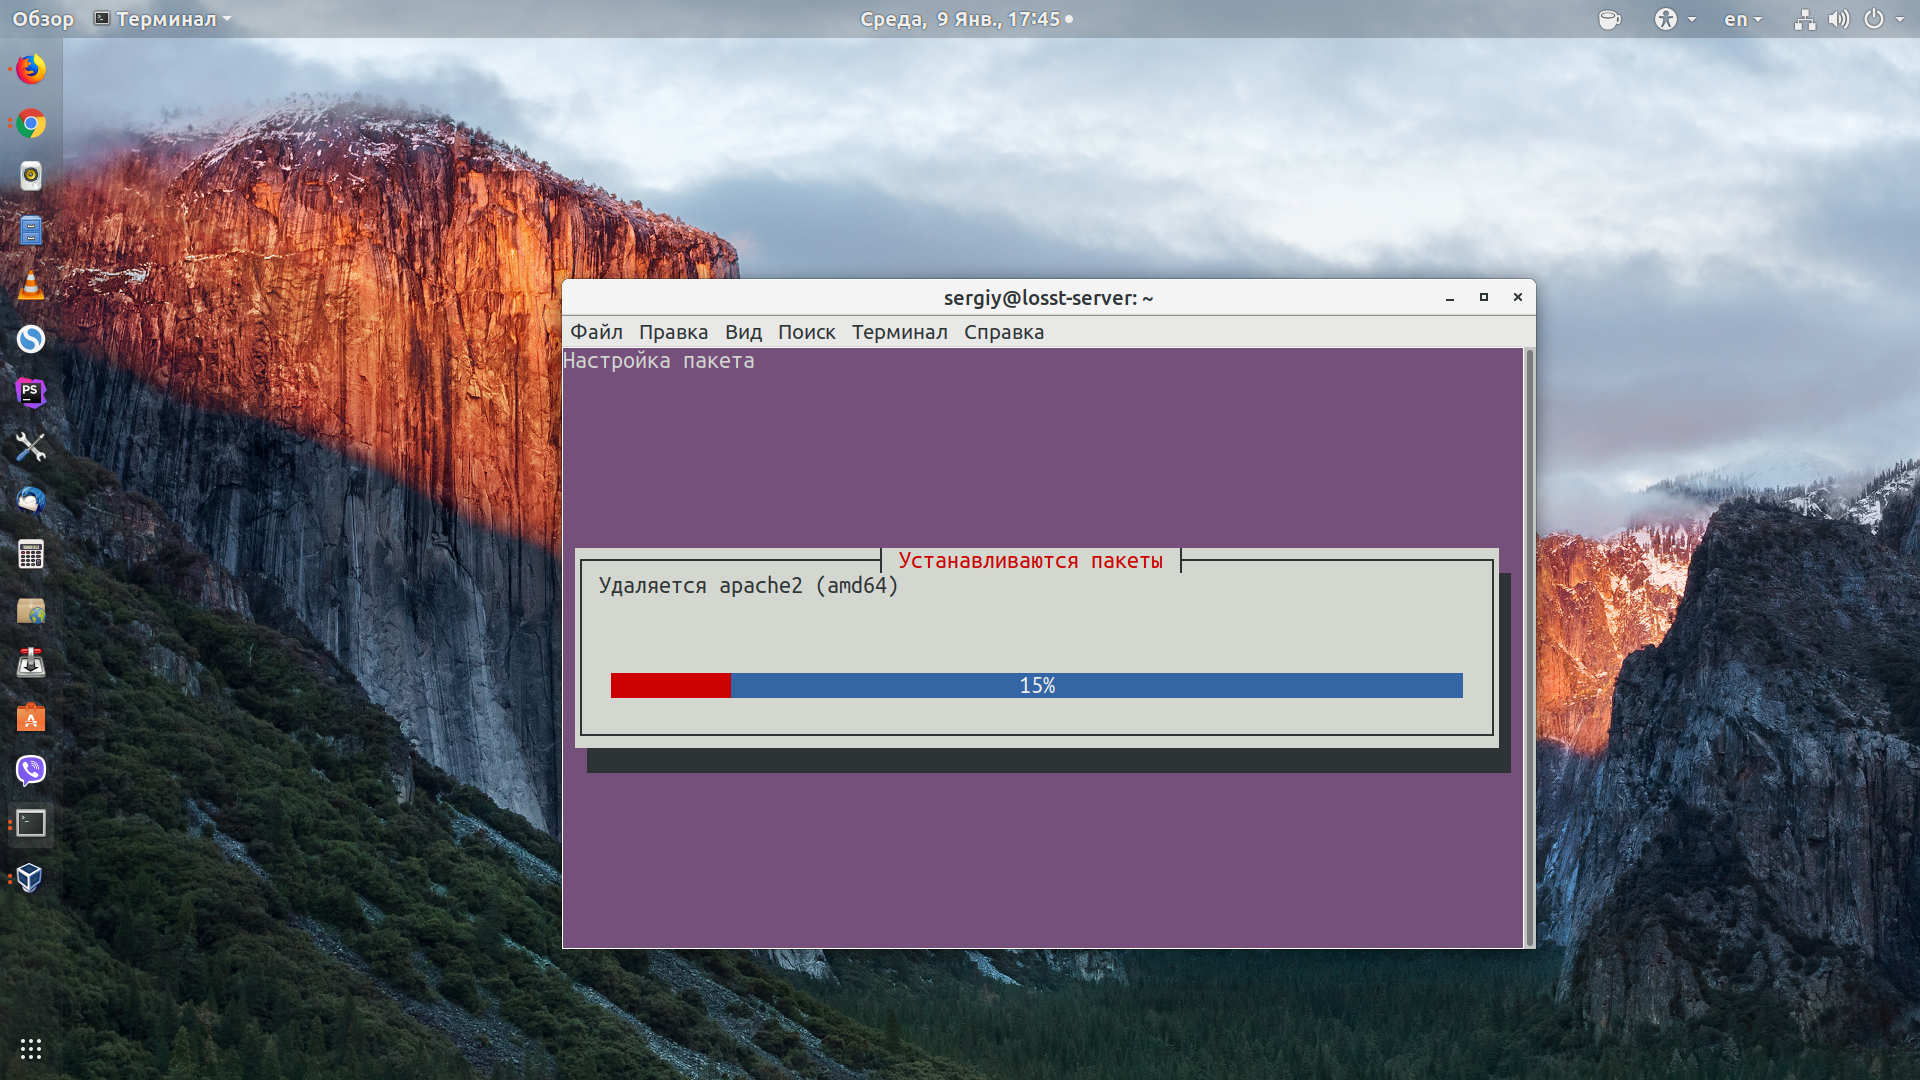Click the terminal window vertical scrollbar
1920x1080 pixels.
[1528, 648]
